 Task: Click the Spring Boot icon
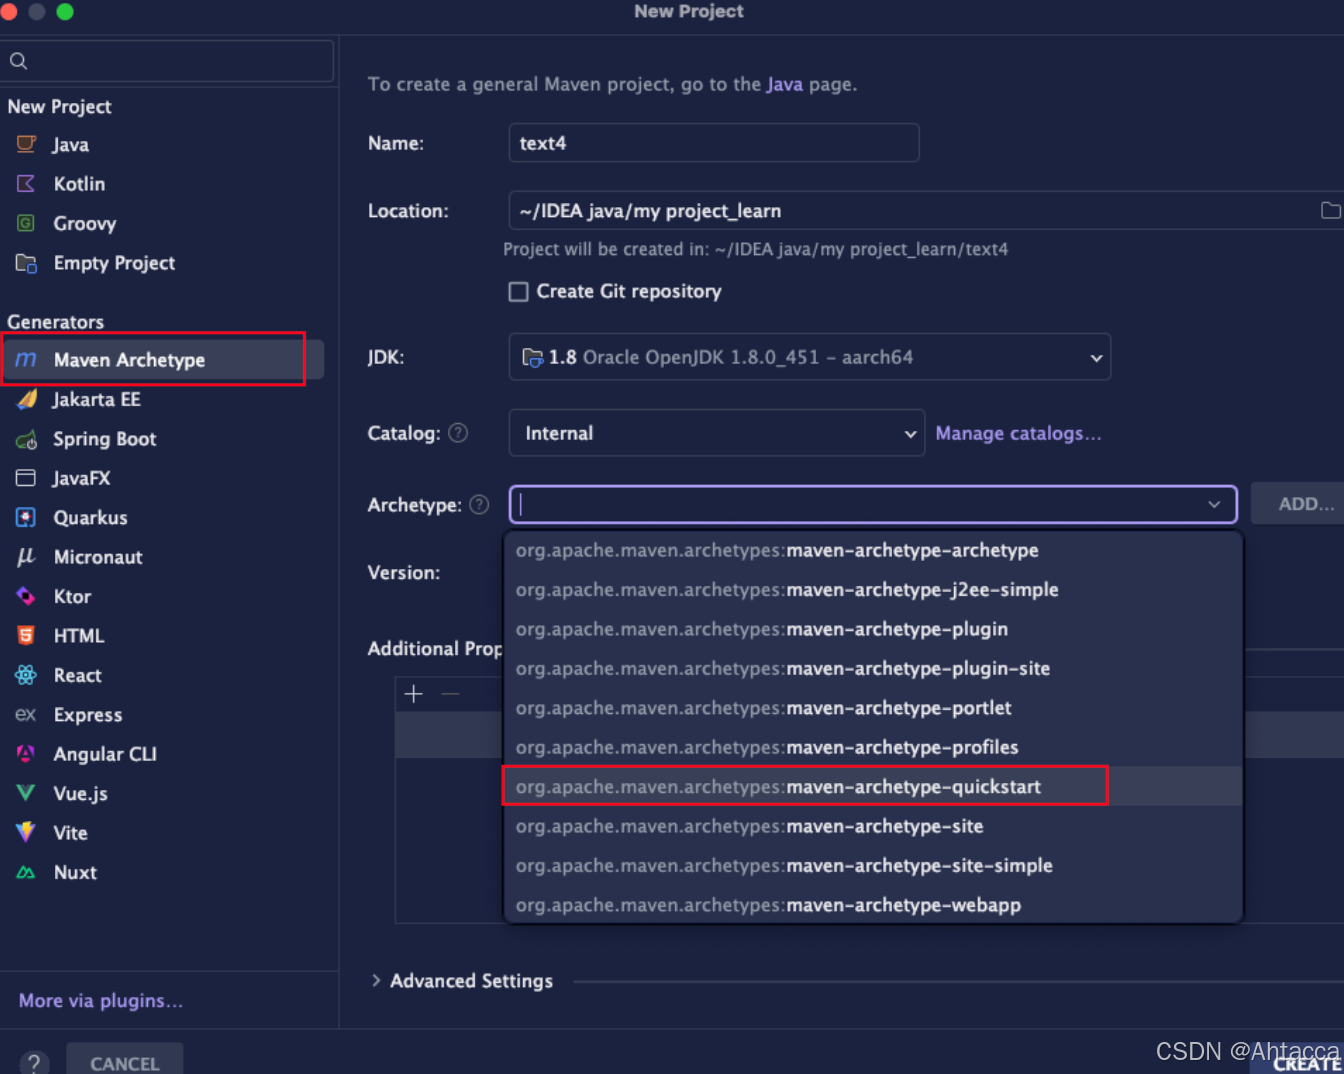[26, 439]
